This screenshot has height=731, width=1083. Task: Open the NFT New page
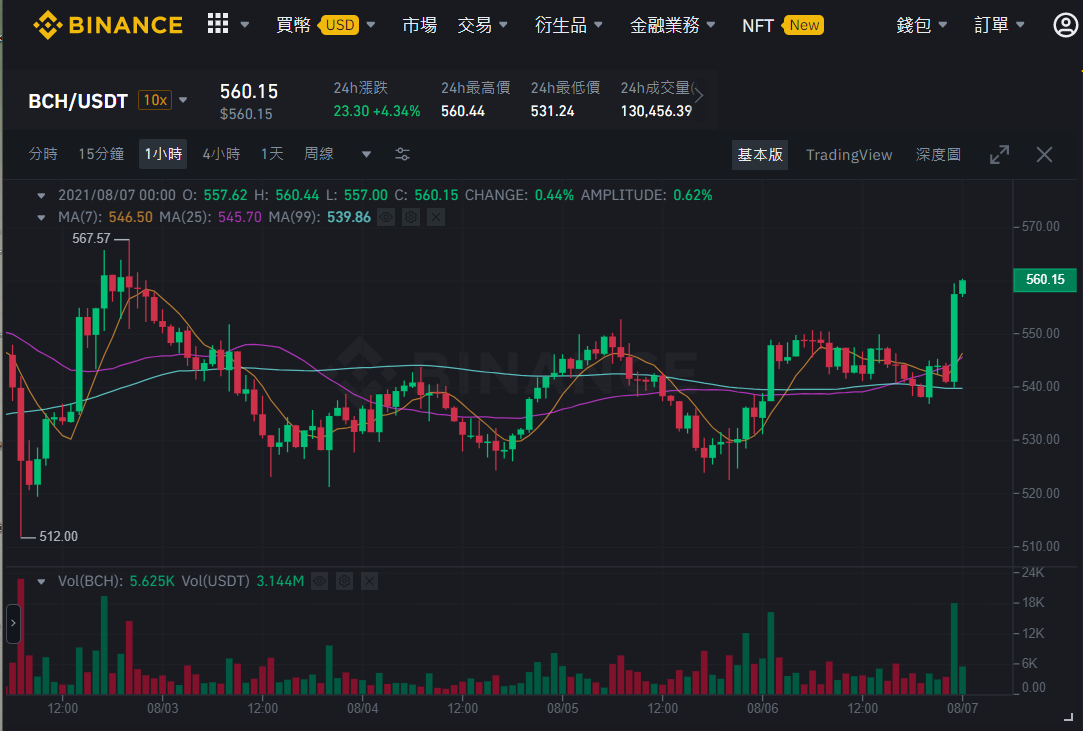(x=783, y=26)
